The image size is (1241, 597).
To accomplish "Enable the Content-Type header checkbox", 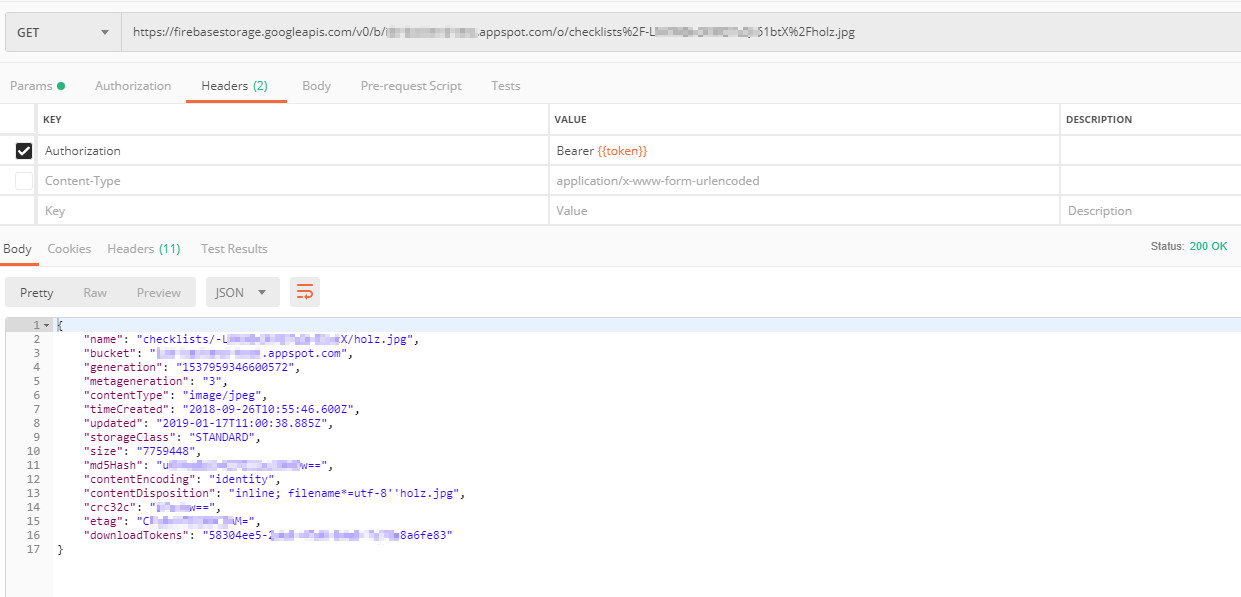I will tap(24, 181).
